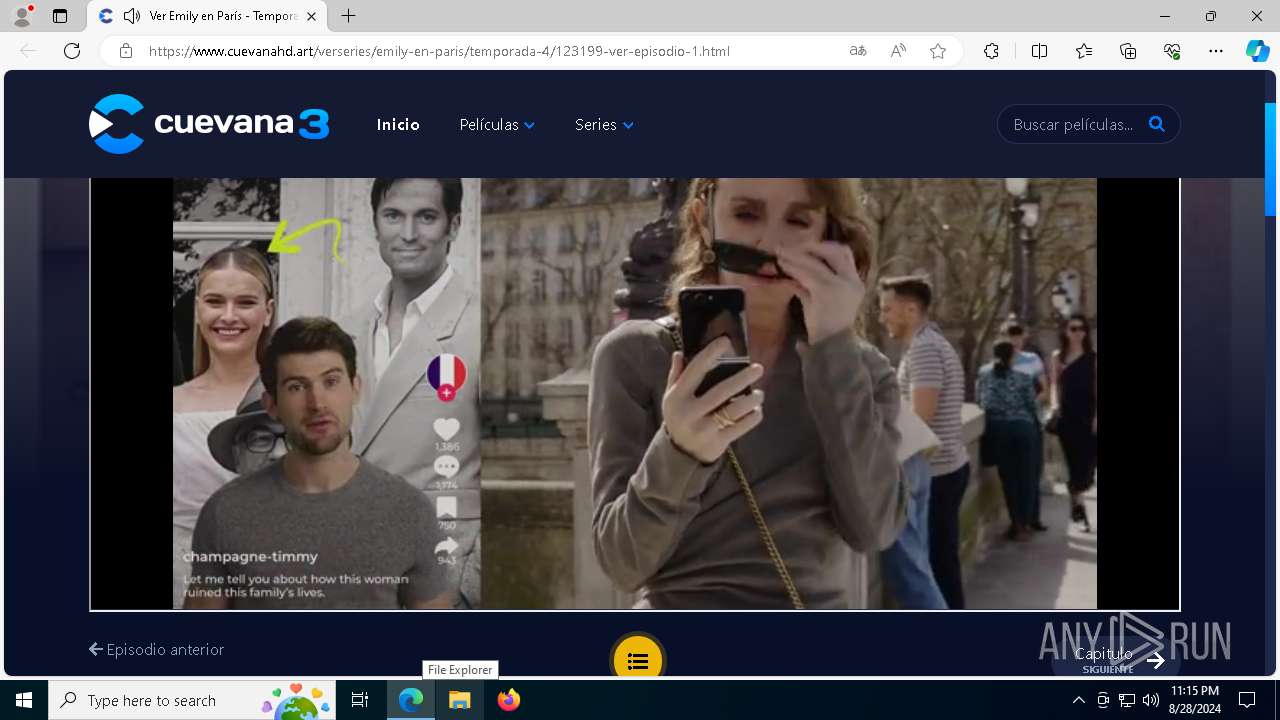Open Task View on the taskbar
This screenshot has height=720, width=1280.
tap(360, 700)
